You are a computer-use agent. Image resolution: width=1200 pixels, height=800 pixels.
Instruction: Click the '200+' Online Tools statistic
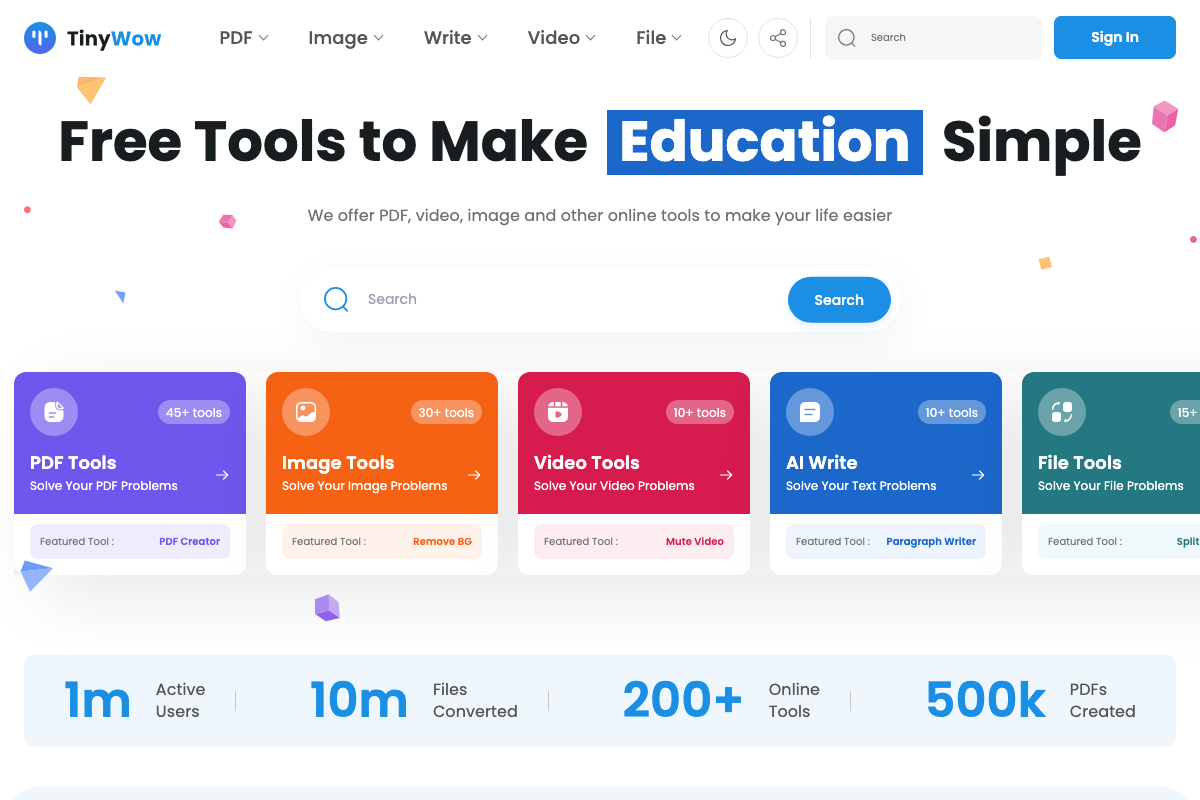pyautogui.click(x=682, y=700)
